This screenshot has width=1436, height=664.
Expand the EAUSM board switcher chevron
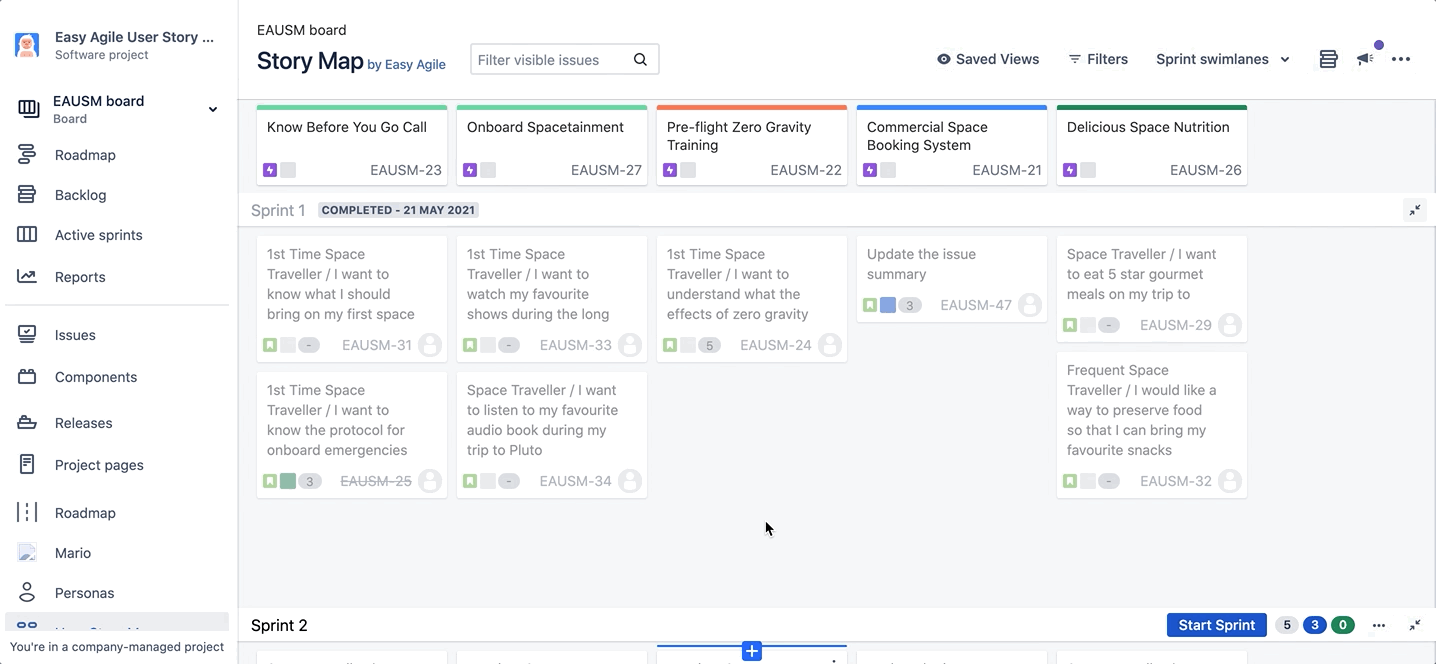click(213, 109)
